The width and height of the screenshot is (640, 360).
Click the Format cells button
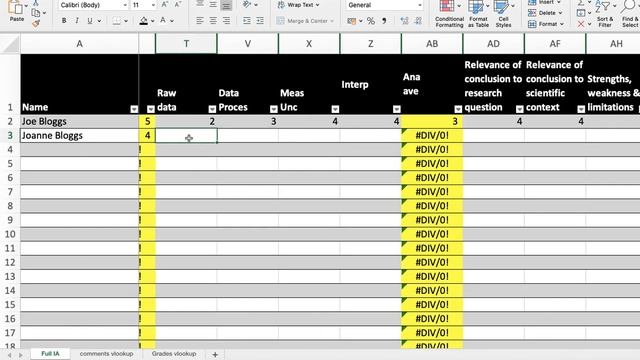pyautogui.click(x=545, y=24)
